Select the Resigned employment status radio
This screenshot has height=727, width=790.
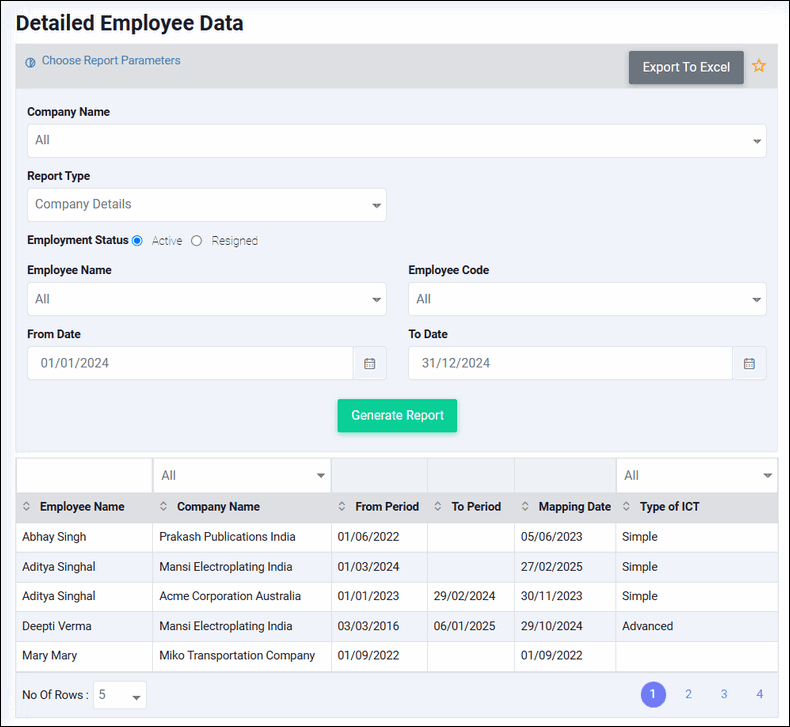(196, 241)
